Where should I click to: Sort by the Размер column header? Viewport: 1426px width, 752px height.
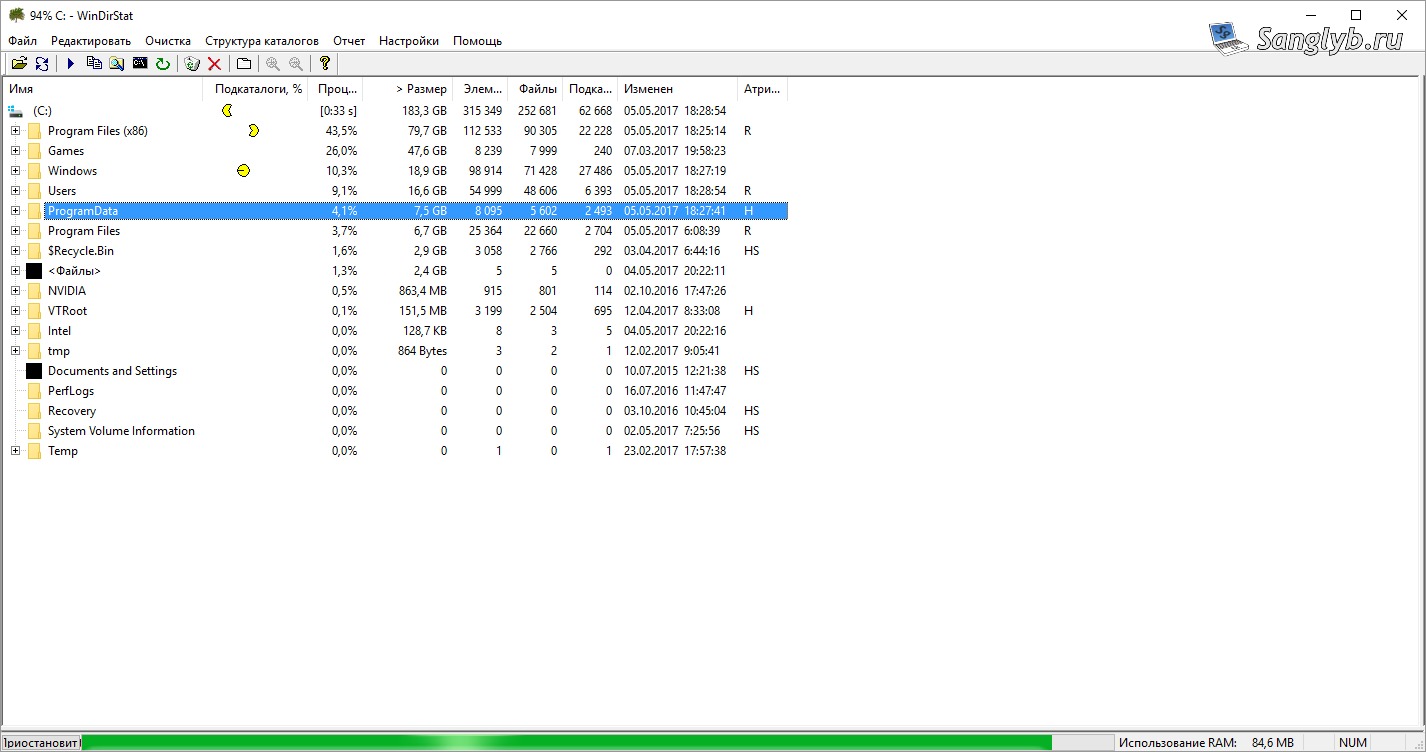[x=407, y=89]
